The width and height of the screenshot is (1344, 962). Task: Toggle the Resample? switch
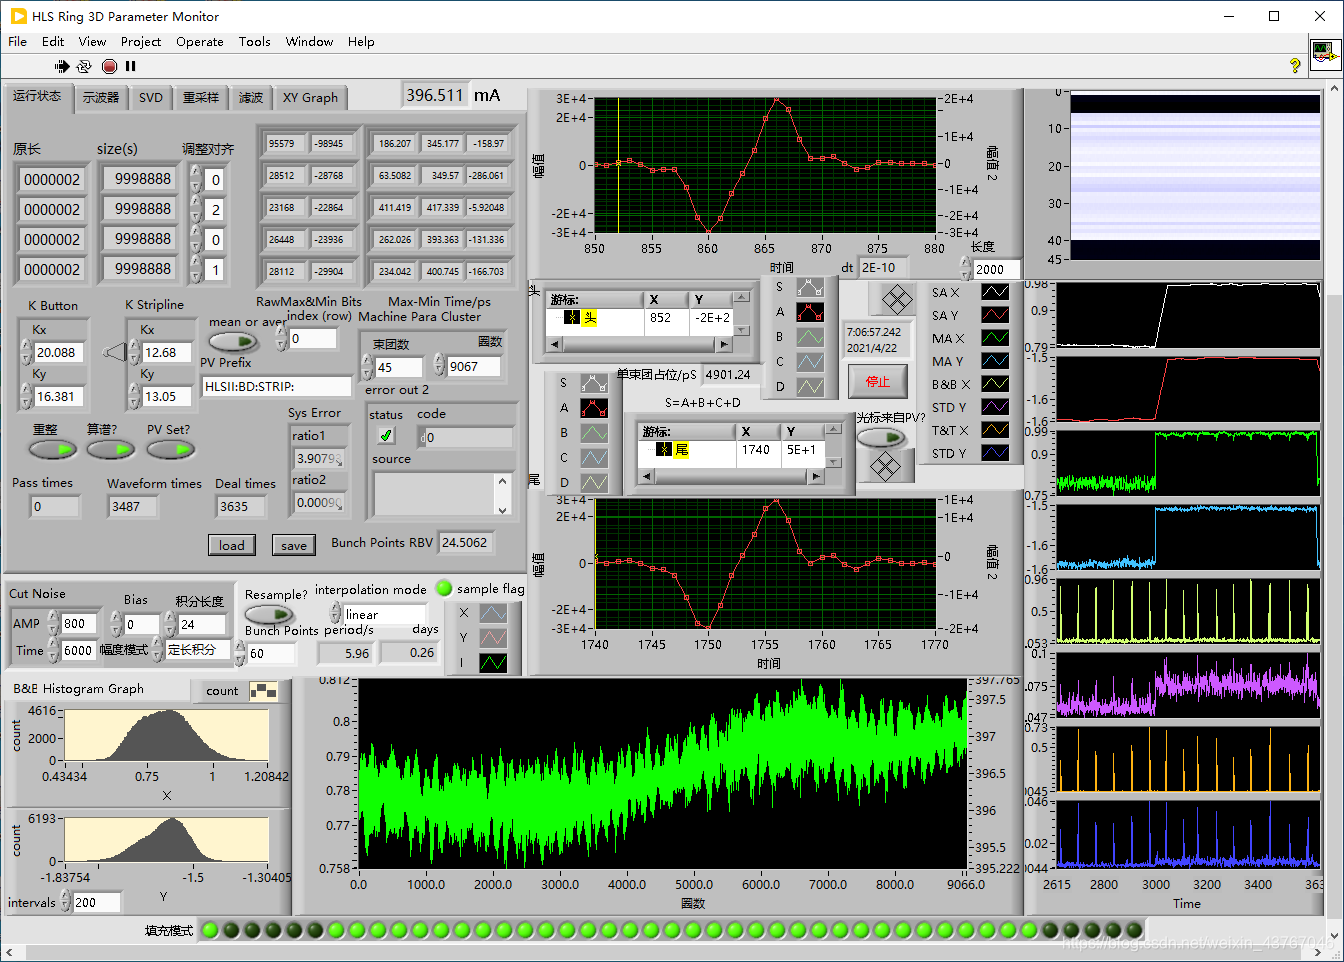268,614
